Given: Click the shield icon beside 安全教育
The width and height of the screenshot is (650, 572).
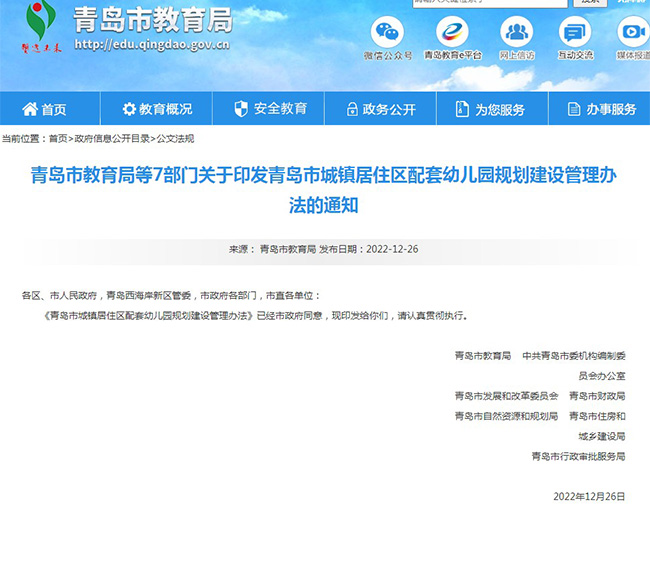Looking at the screenshot, I should (241, 109).
